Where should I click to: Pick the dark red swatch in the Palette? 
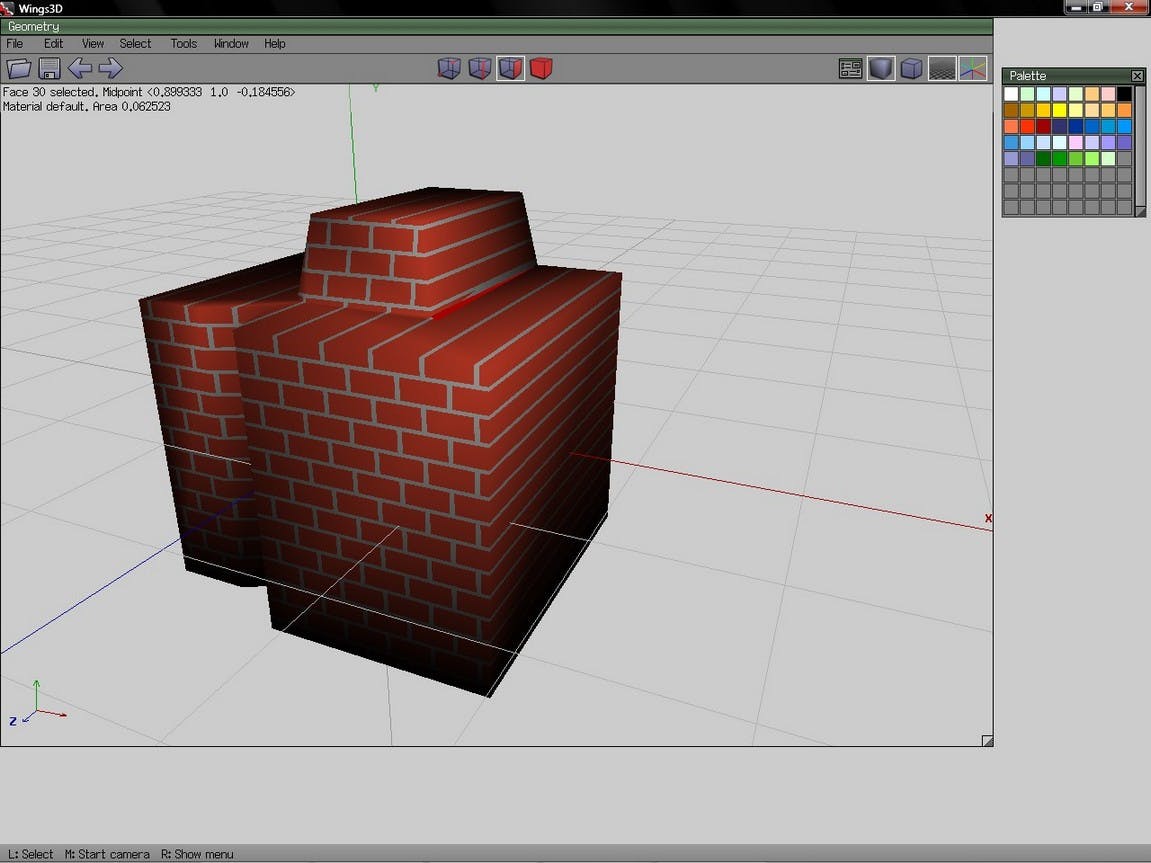(x=1043, y=126)
